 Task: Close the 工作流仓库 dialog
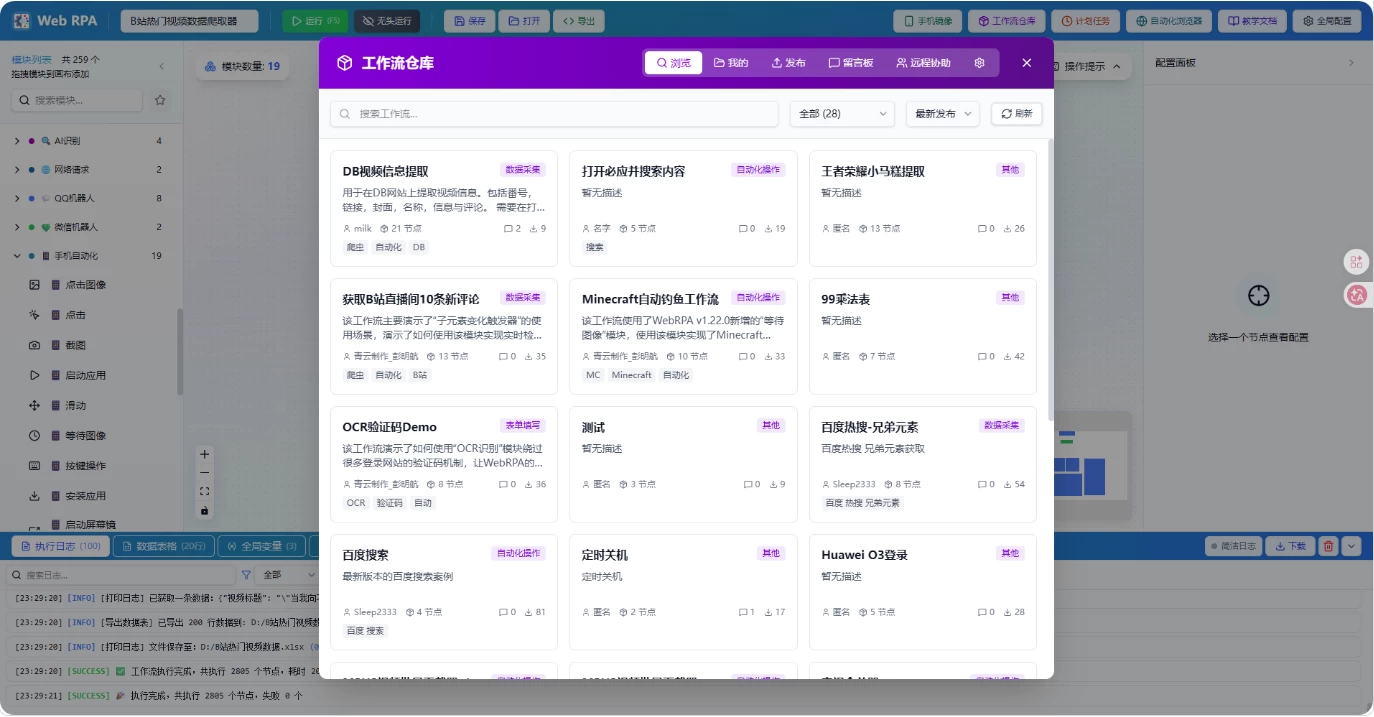pos(1026,63)
